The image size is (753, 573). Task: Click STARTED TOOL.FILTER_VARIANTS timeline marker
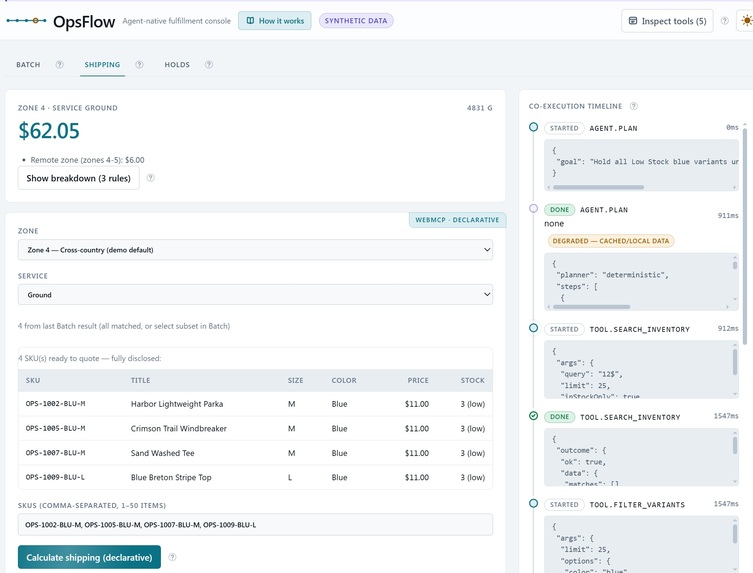coord(534,503)
